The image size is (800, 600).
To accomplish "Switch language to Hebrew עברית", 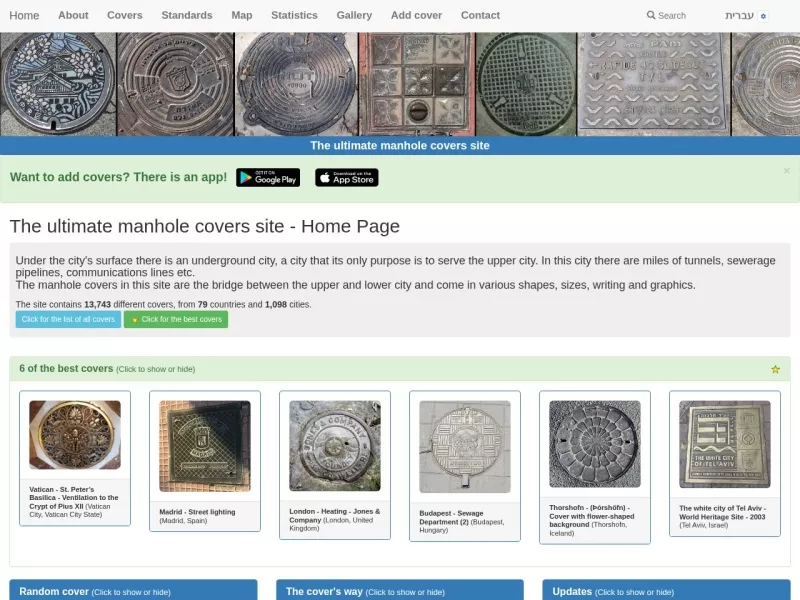I will (x=739, y=15).
